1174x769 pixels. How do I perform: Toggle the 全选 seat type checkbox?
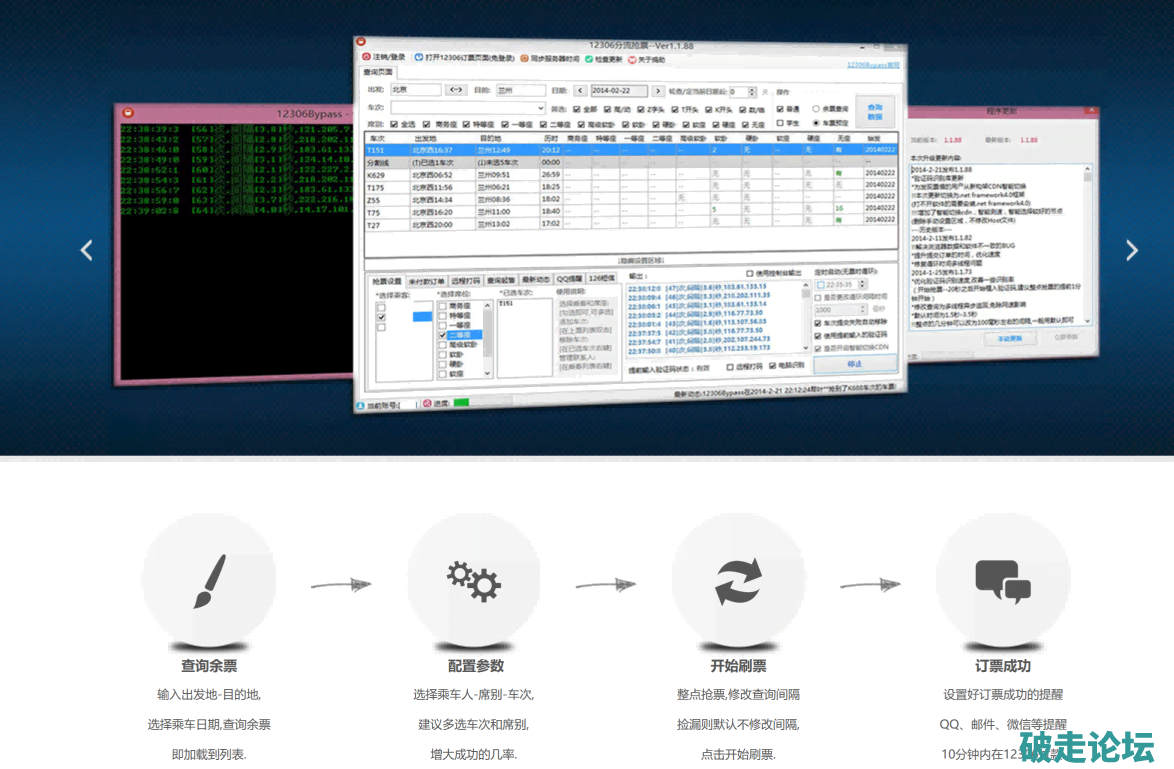point(394,124)
